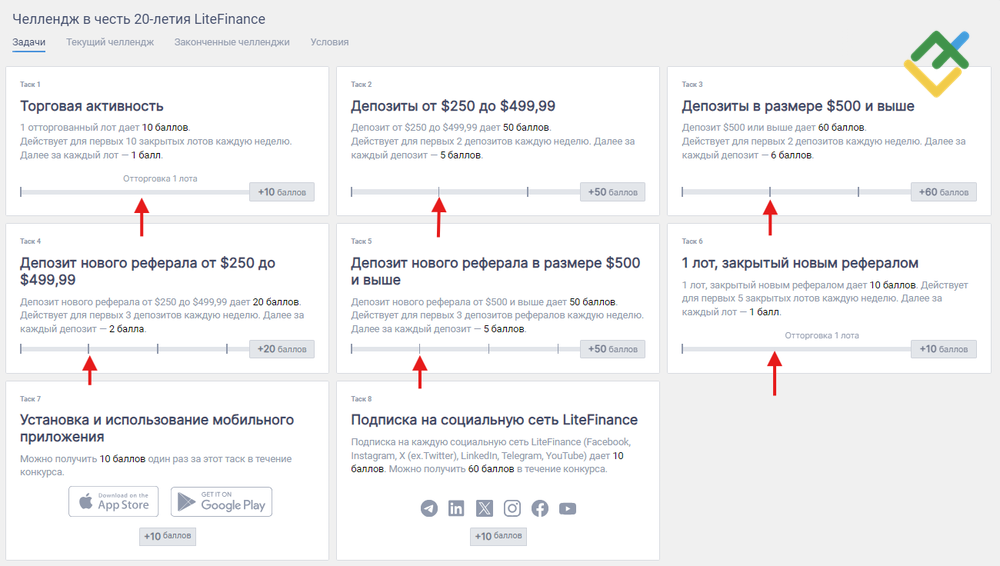This screenshot has width=1000, height=566.
Task: Click the App Store download badge
Action: click(114, 502)
